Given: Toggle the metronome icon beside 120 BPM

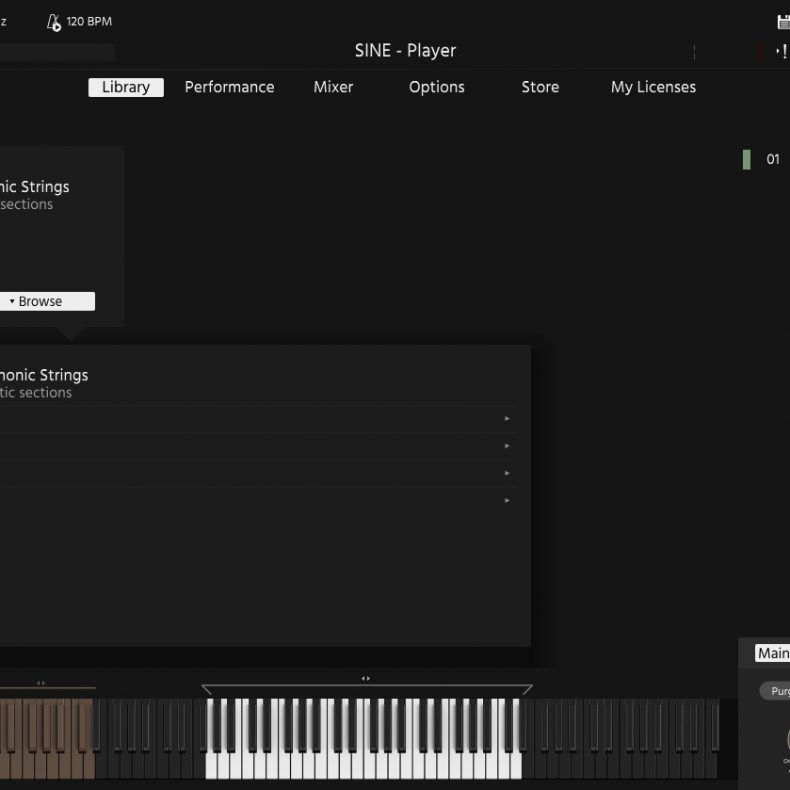Looking at the screenshot, I should 54,22.
